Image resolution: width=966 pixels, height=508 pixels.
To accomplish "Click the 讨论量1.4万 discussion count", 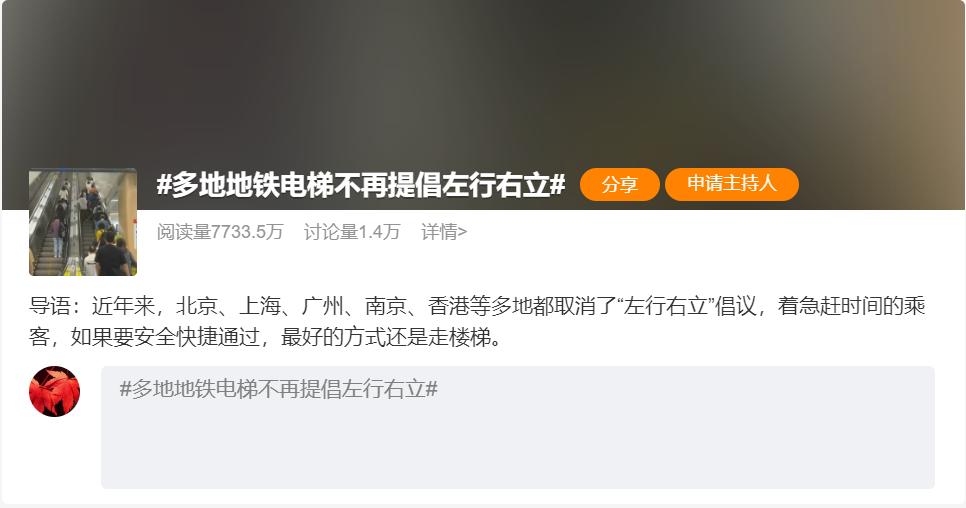I will 352,232.
